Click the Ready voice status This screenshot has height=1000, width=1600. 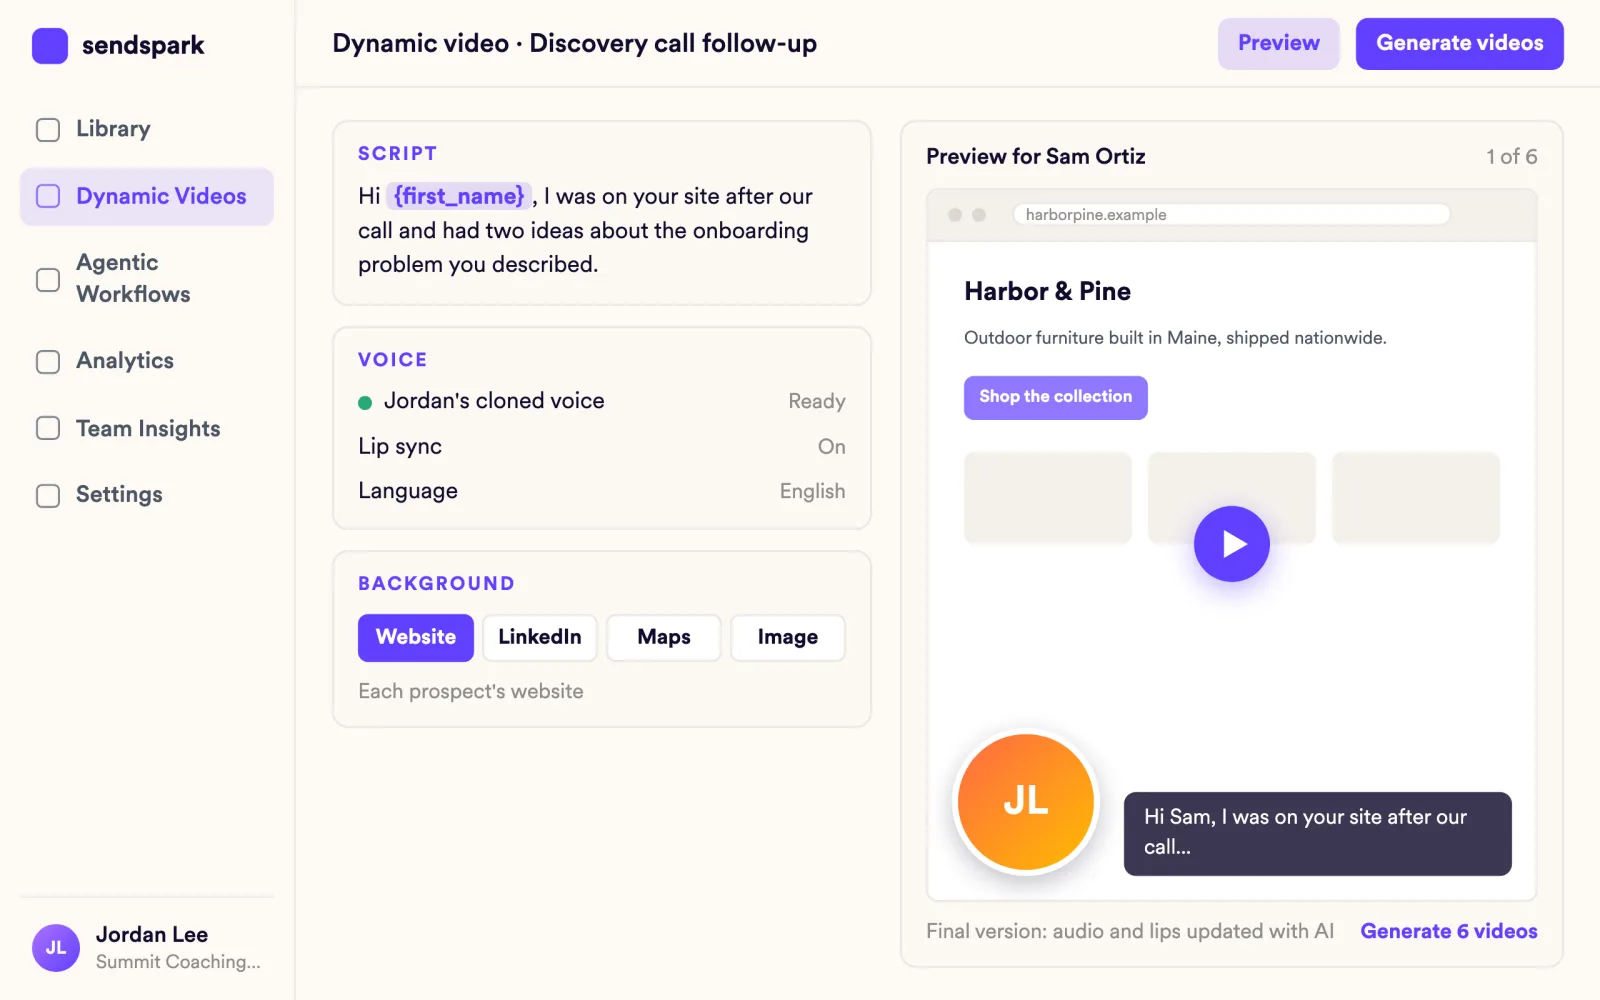tap(817, 402)
